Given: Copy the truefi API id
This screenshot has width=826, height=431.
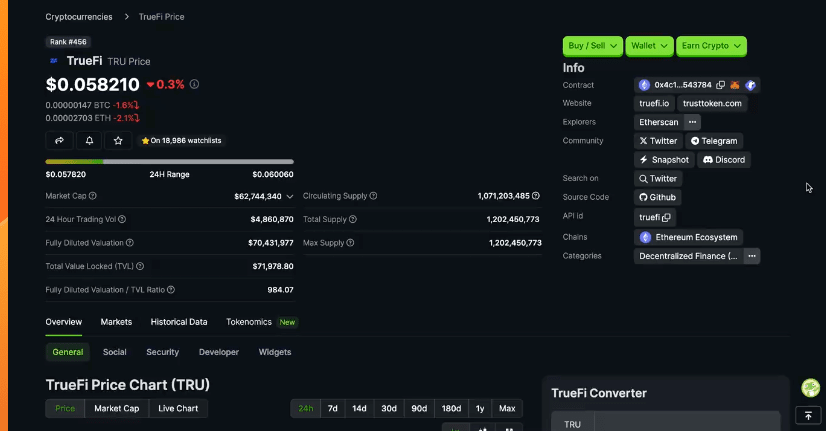Looking at the screenshot, I should click(666, 218).
